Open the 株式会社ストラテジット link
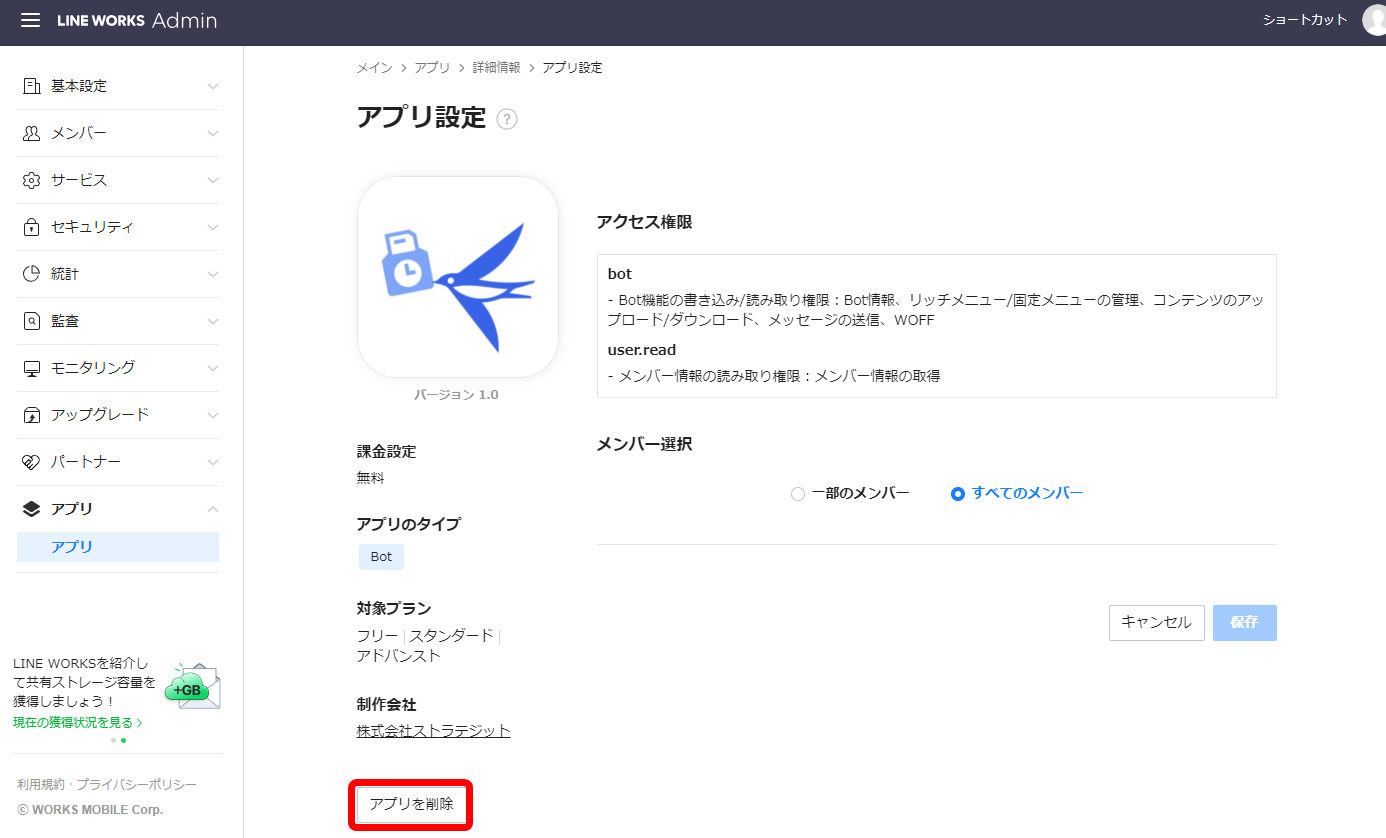1386x838 pixels. (x=433, y=731)
